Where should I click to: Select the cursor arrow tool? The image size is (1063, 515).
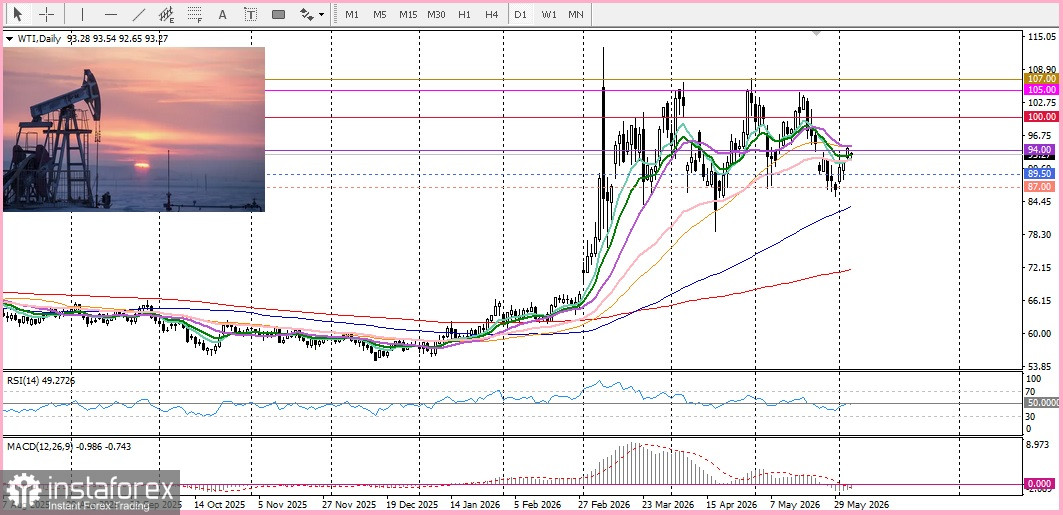[18, 14]
